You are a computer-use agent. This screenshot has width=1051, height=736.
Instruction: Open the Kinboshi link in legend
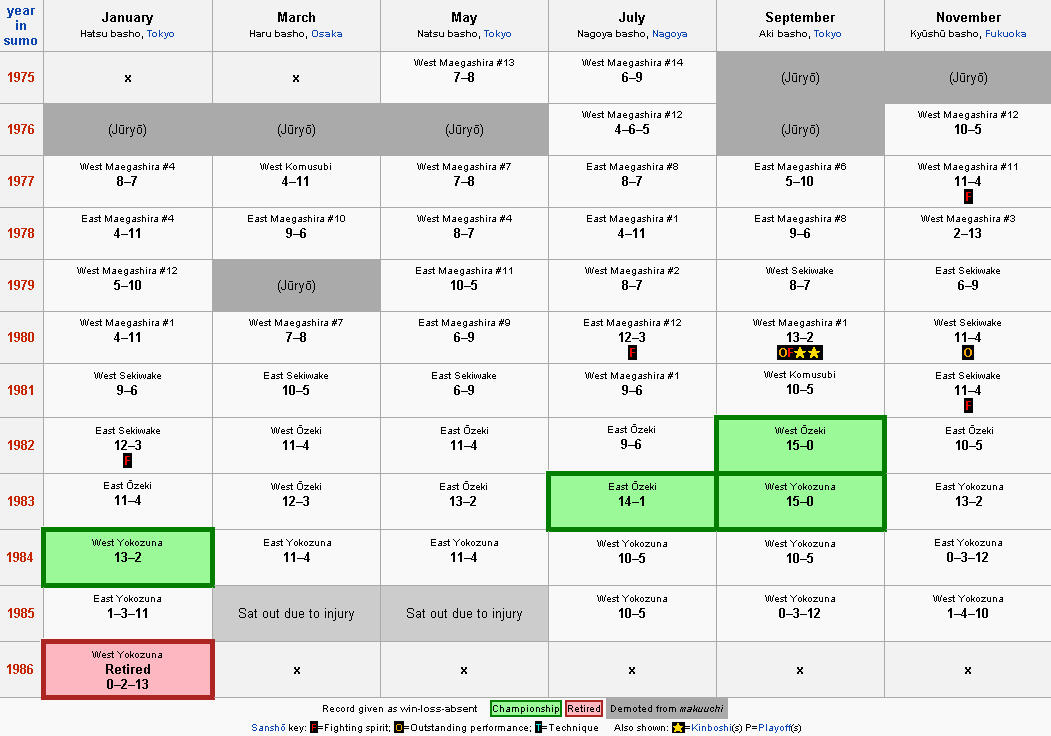click(x=710, y=727)
